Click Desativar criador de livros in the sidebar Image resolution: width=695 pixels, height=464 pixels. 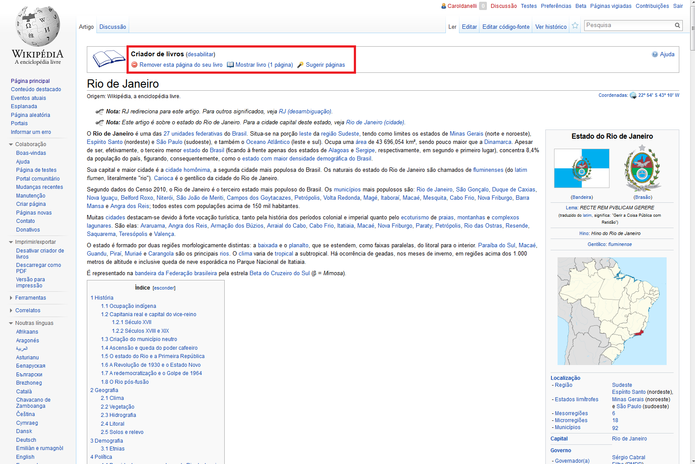tap(40, 253)
